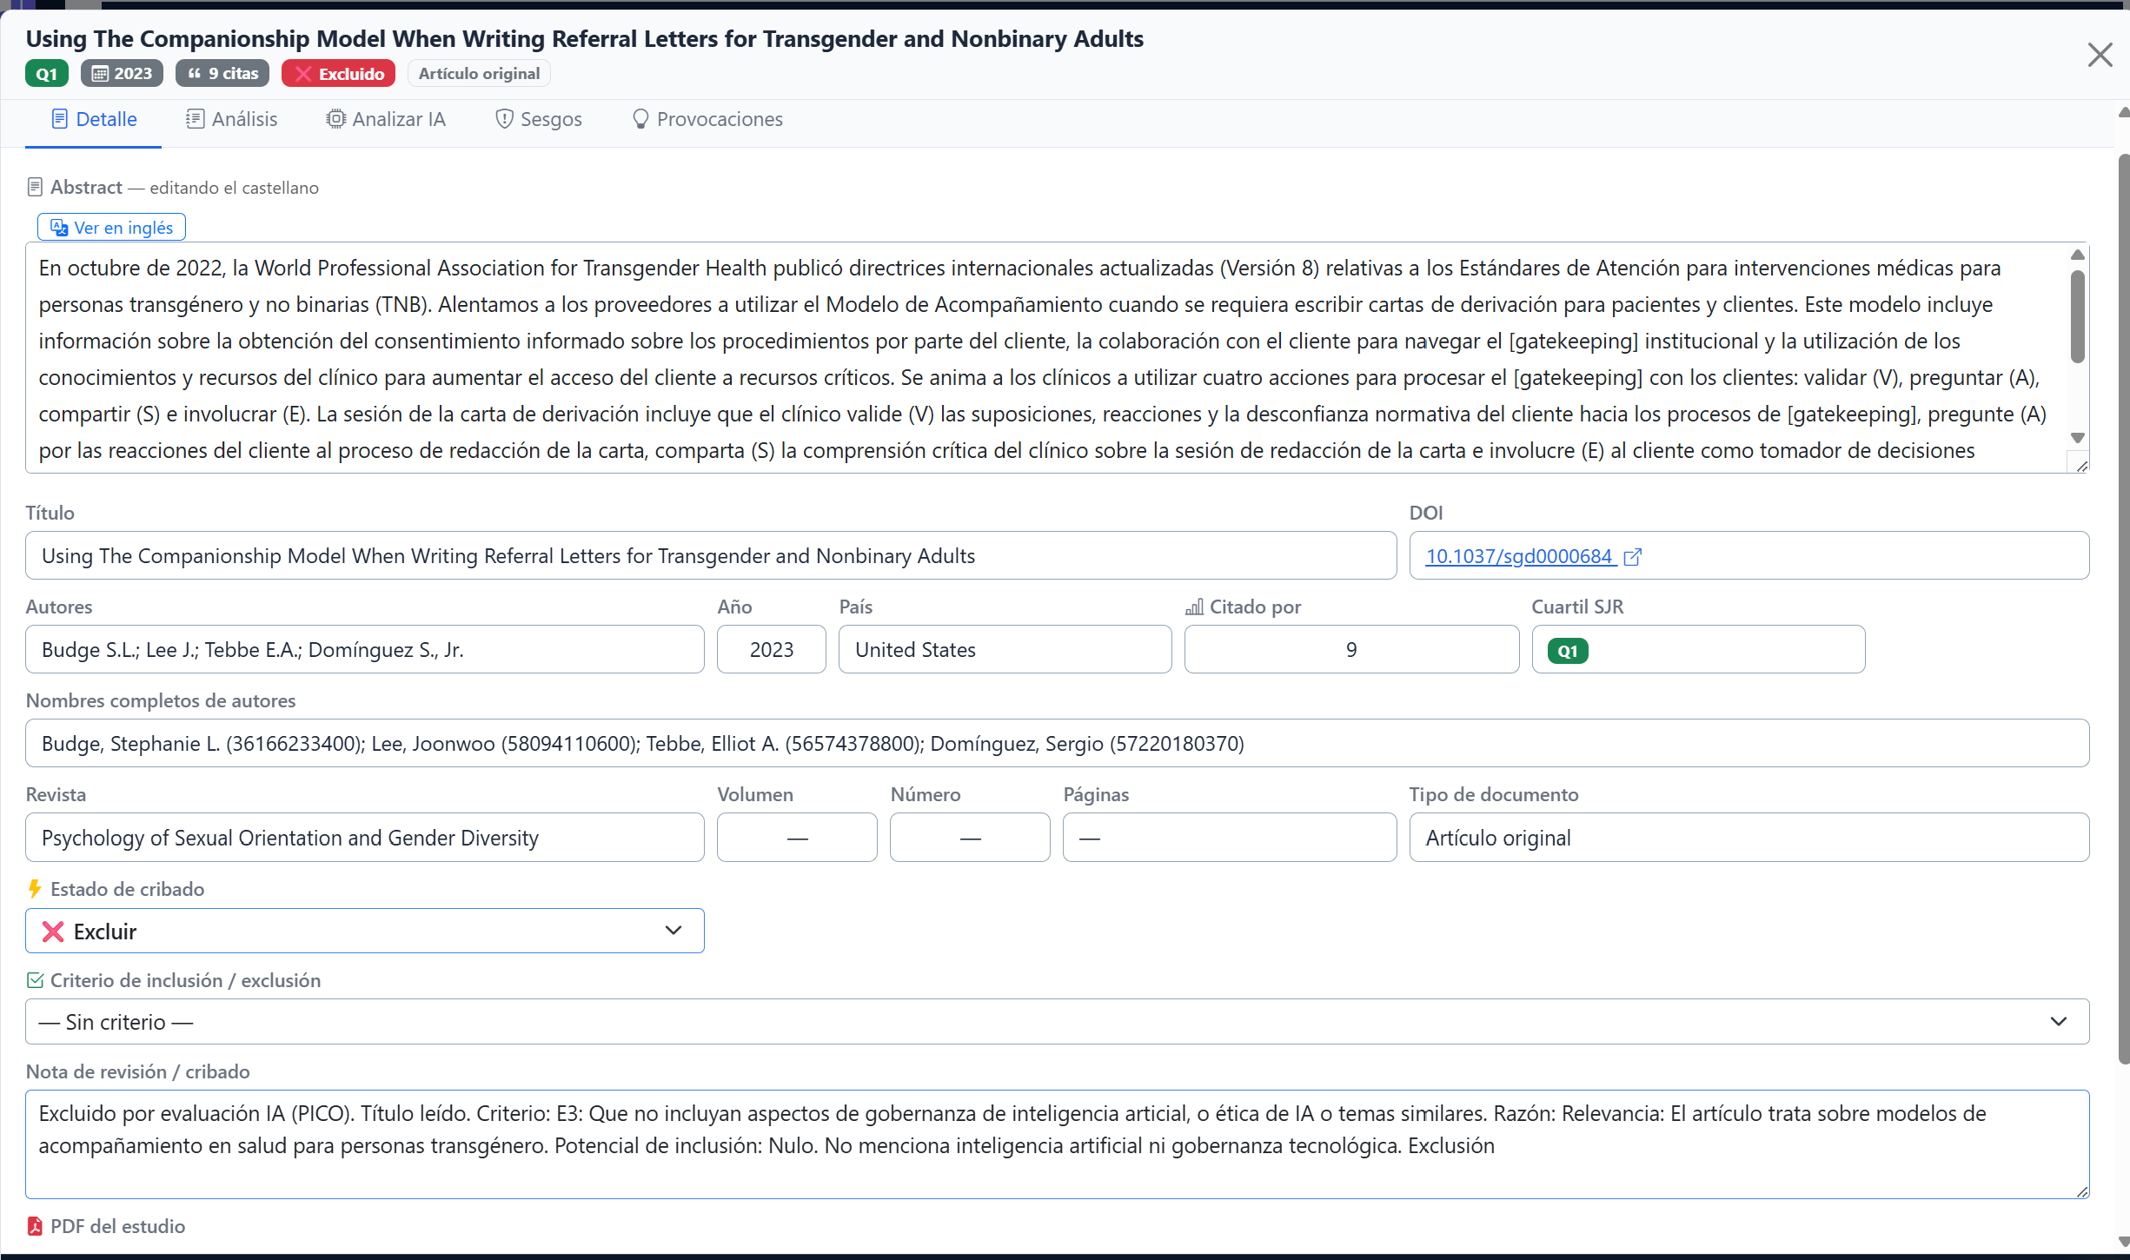
Task: Click the 'editando el castellano' text
Action: [x=234, y=188]
